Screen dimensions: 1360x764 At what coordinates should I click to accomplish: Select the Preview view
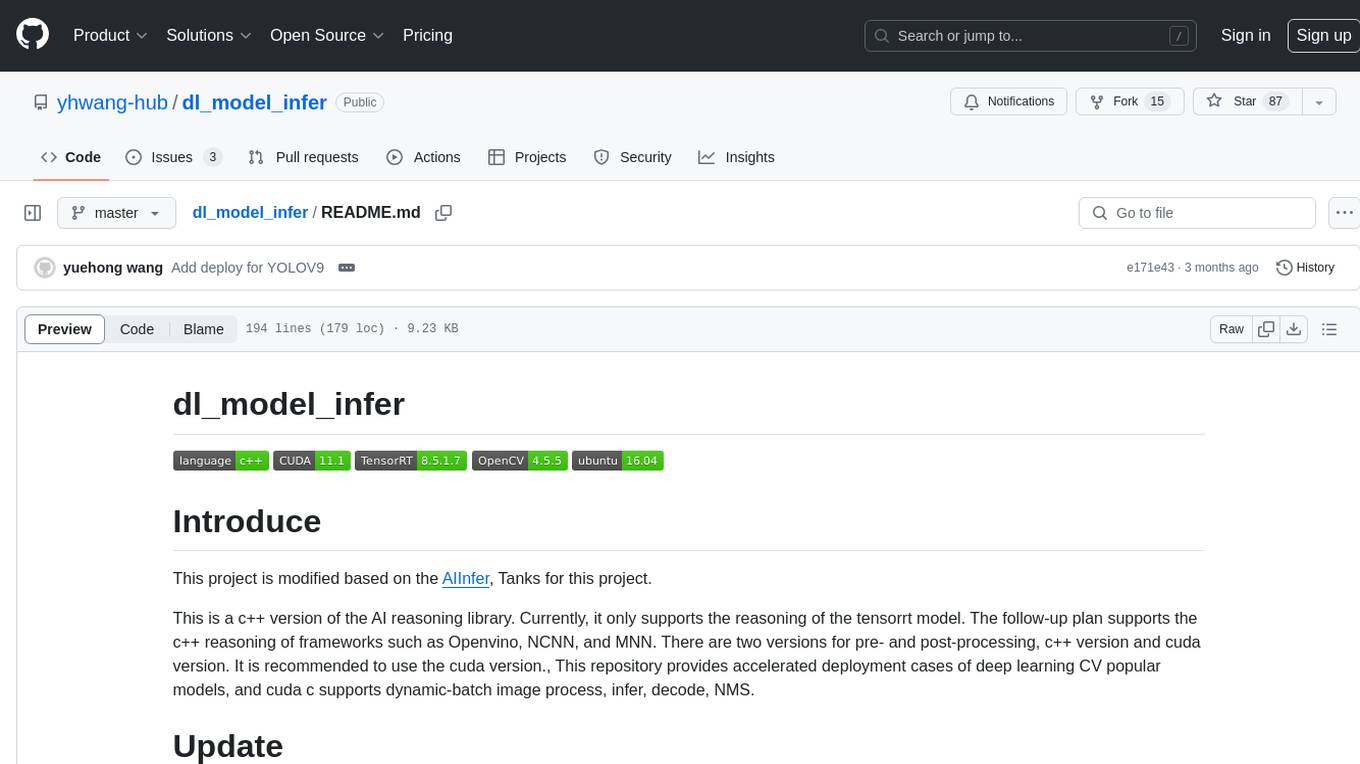point(65,329)
